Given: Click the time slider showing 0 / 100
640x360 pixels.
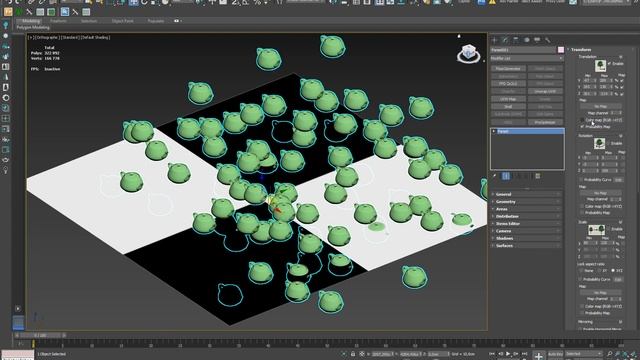Looking at the screenshot, I should pyautogui.click(x=40, y=335).
